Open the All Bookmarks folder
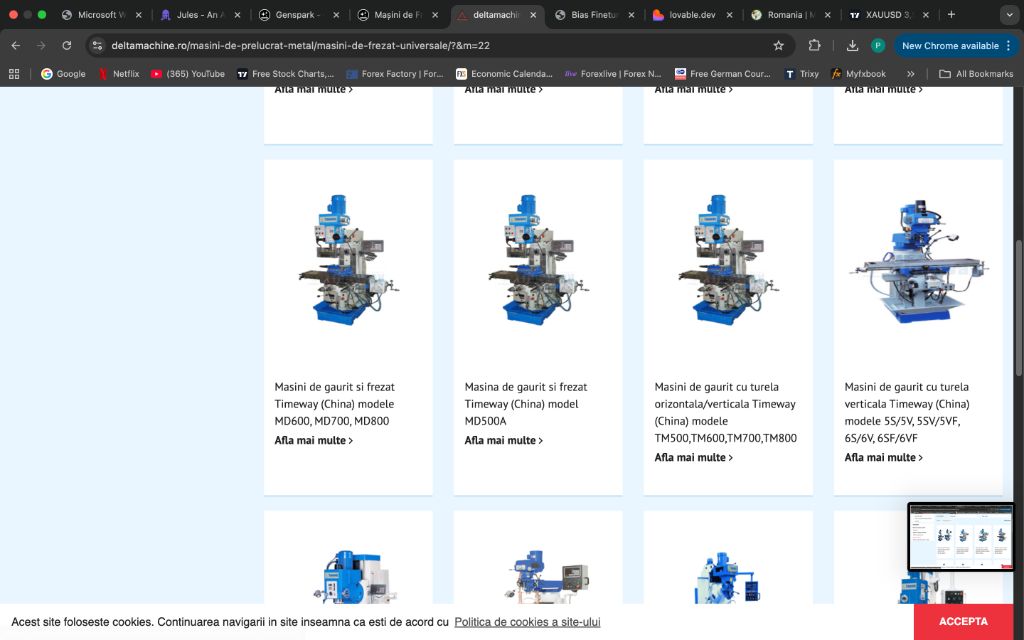This screenshot has height=640, width=1024. (976, 74)
